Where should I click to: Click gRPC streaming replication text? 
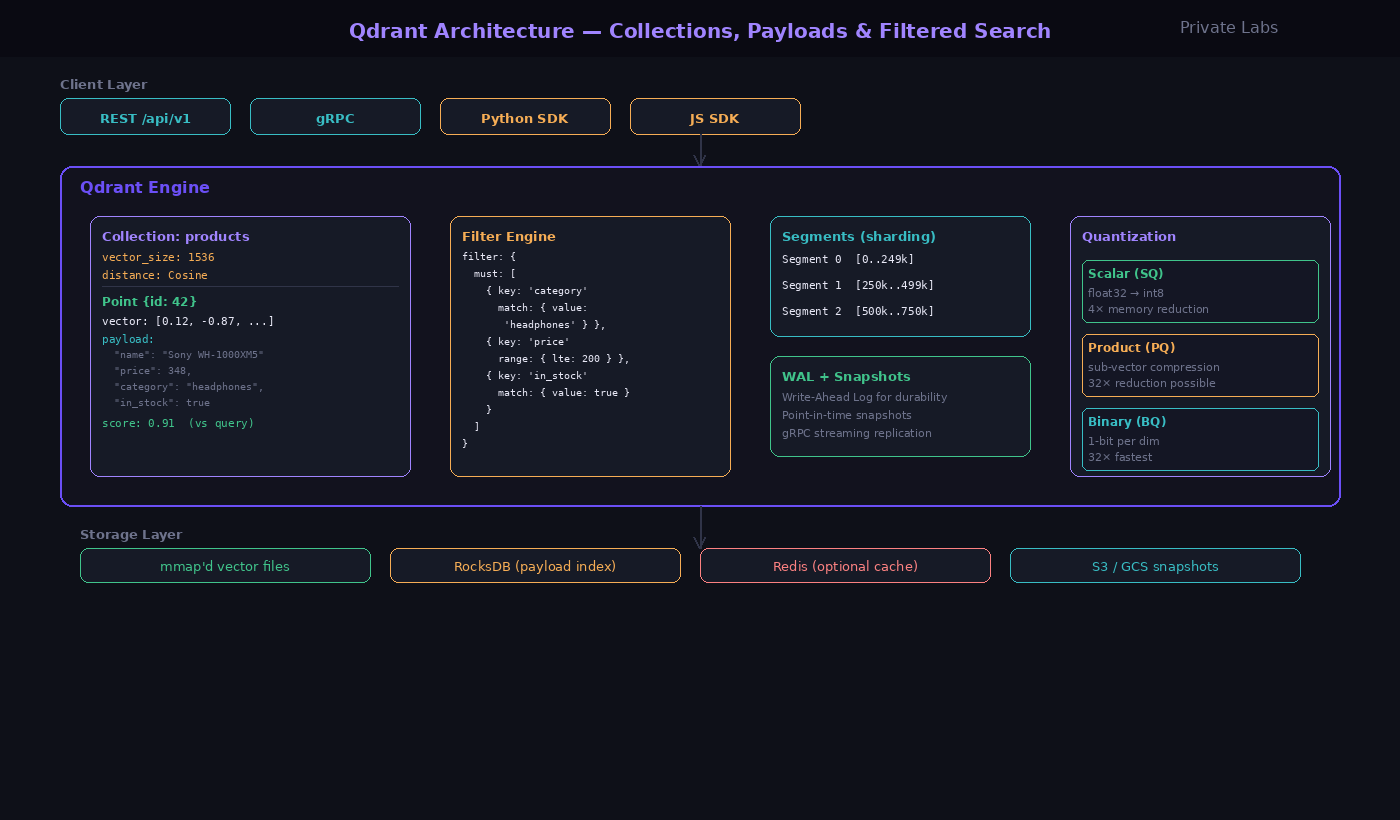(857, 433)
